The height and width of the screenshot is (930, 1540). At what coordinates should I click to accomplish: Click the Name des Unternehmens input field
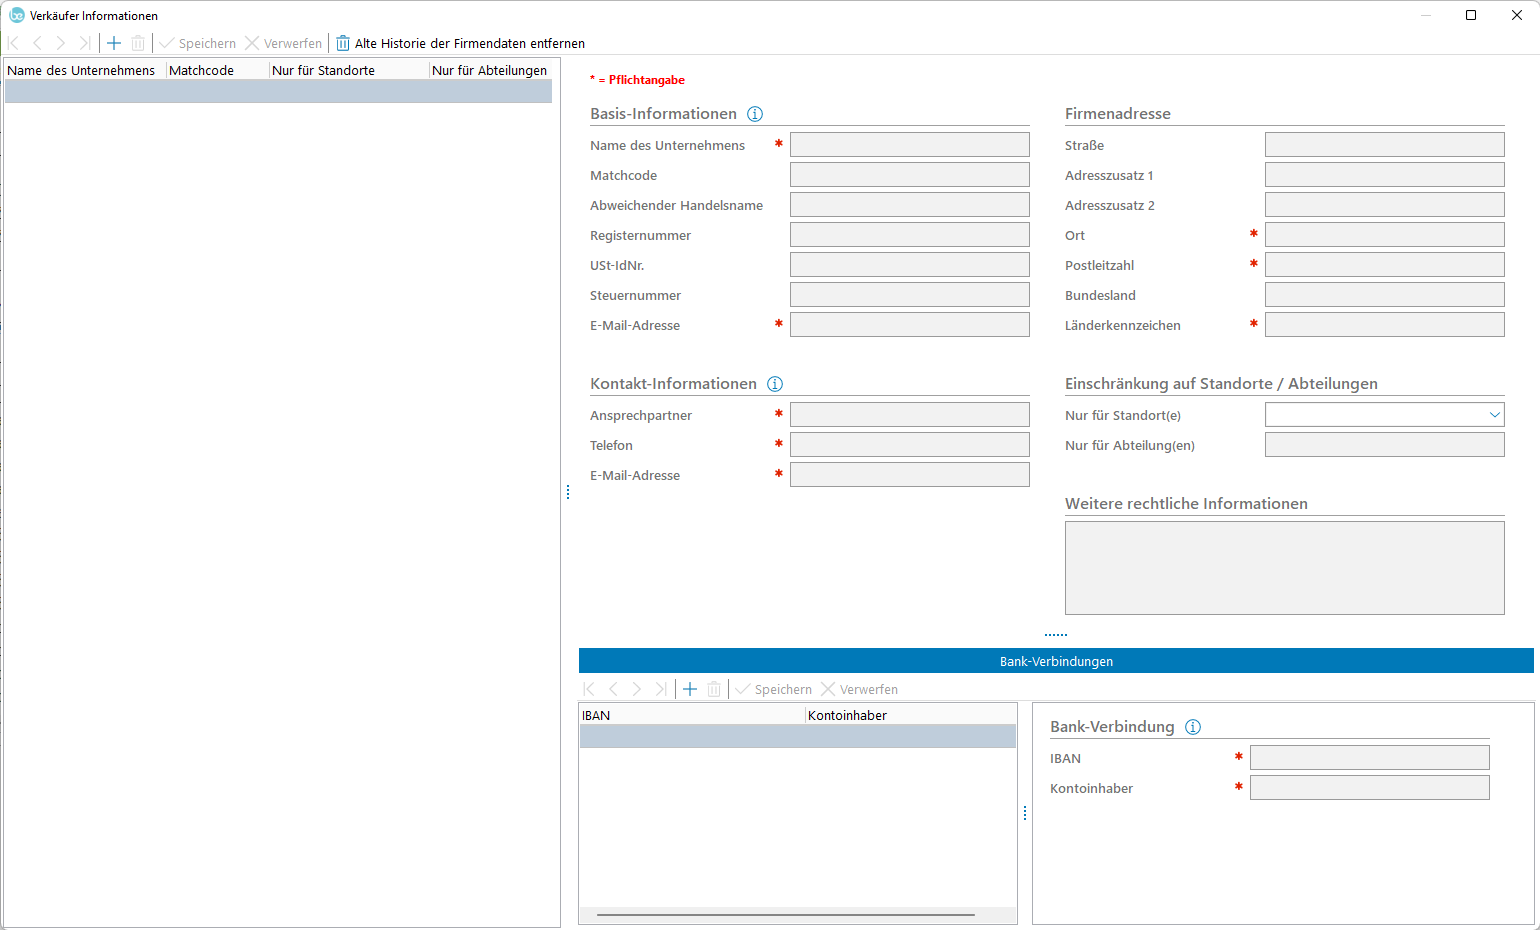pos(909,145)
